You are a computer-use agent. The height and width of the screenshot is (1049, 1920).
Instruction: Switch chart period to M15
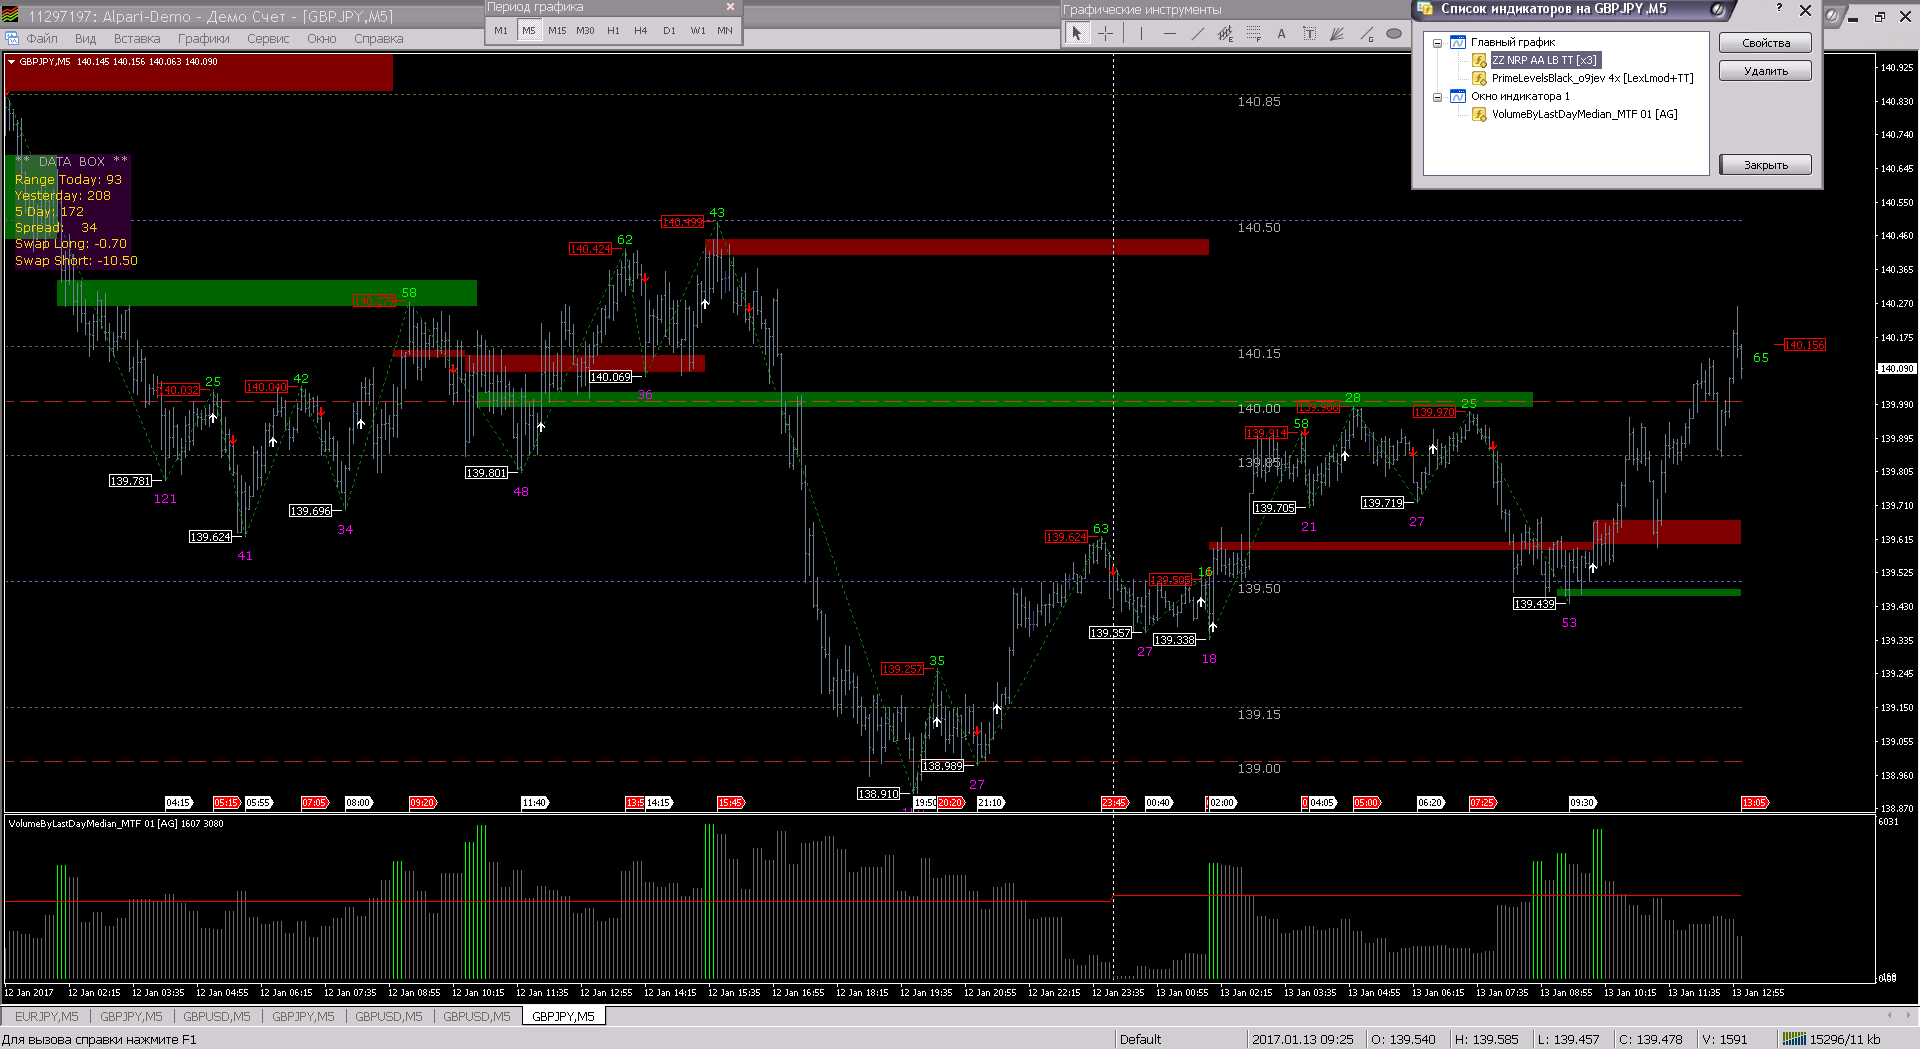[x=557, y=30]
